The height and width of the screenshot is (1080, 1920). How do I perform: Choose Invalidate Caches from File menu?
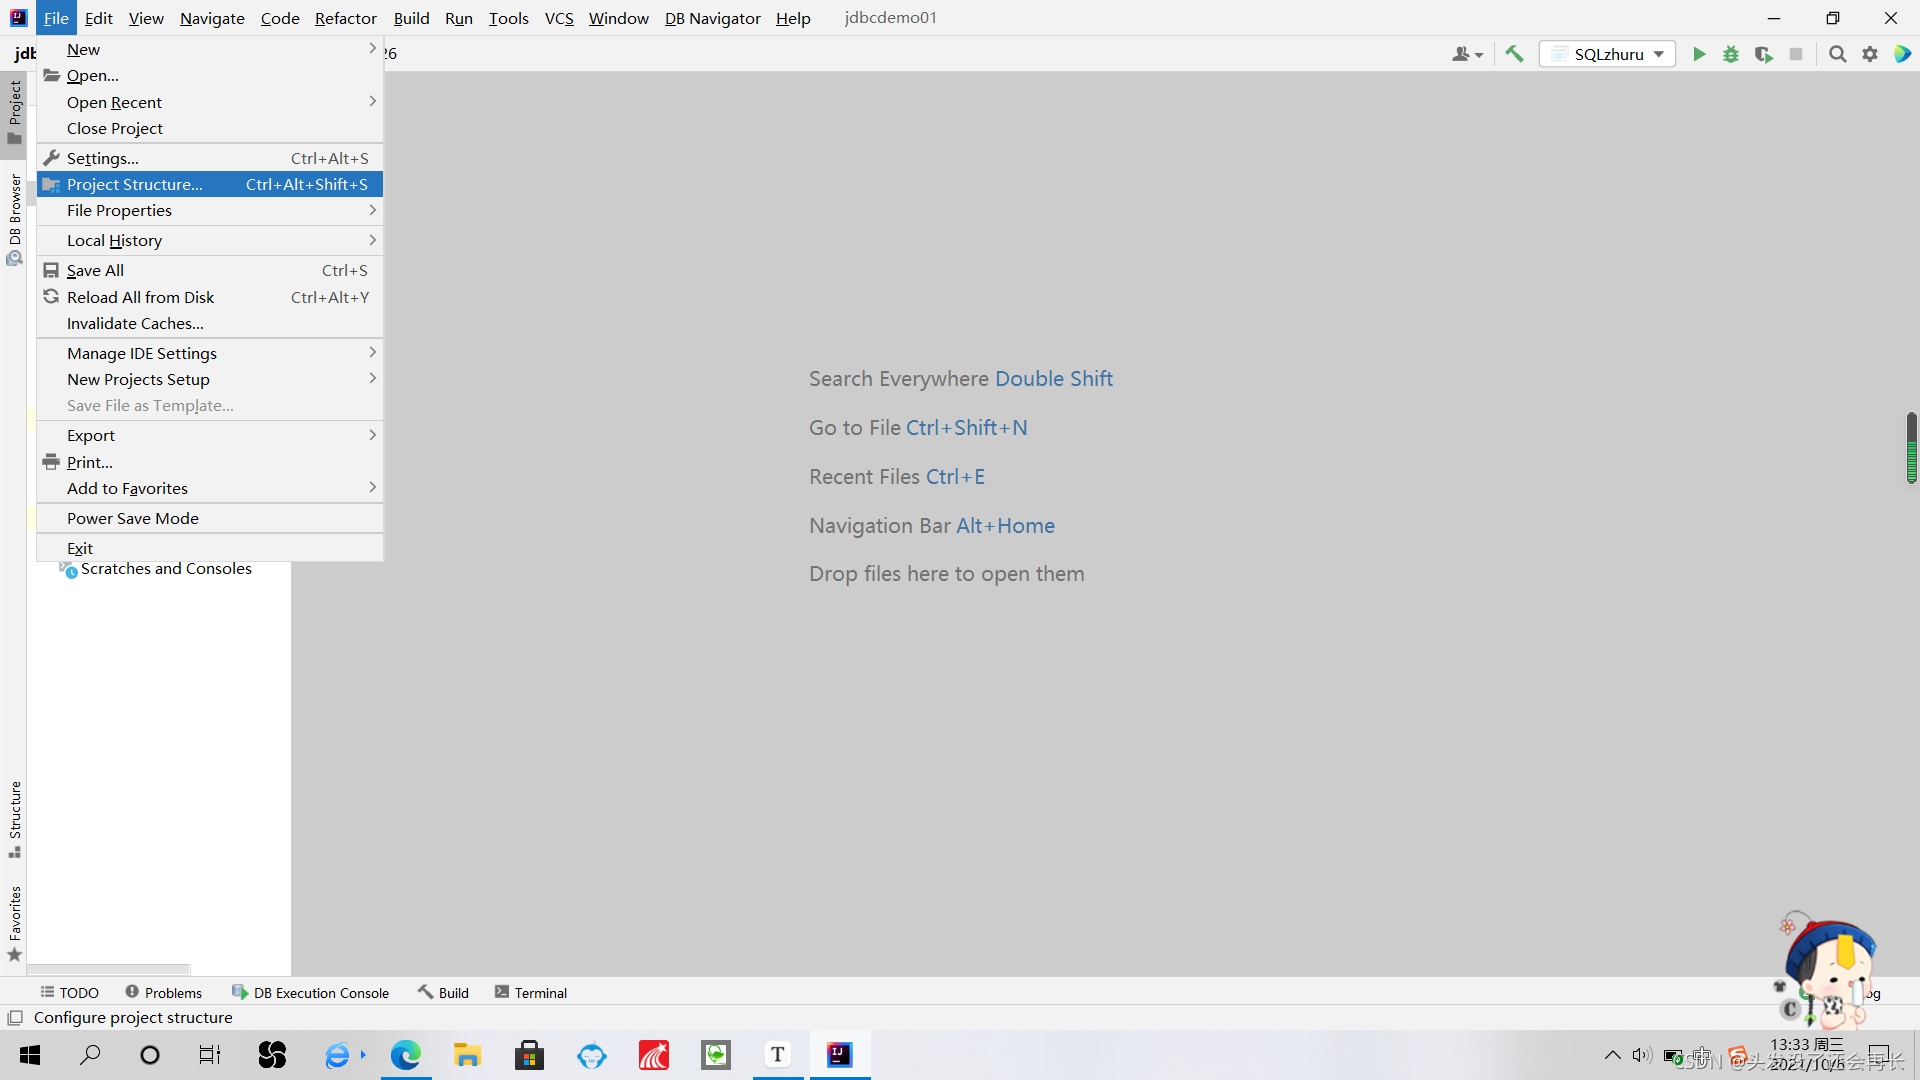pos(135,323)
